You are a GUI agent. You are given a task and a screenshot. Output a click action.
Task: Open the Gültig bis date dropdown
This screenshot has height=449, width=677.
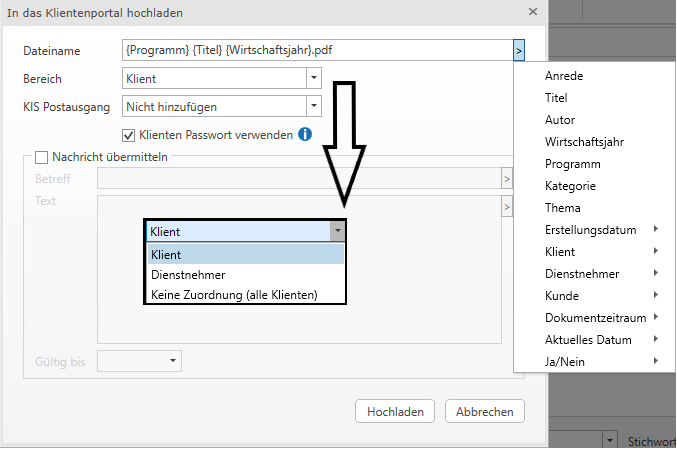coord(173,359)
